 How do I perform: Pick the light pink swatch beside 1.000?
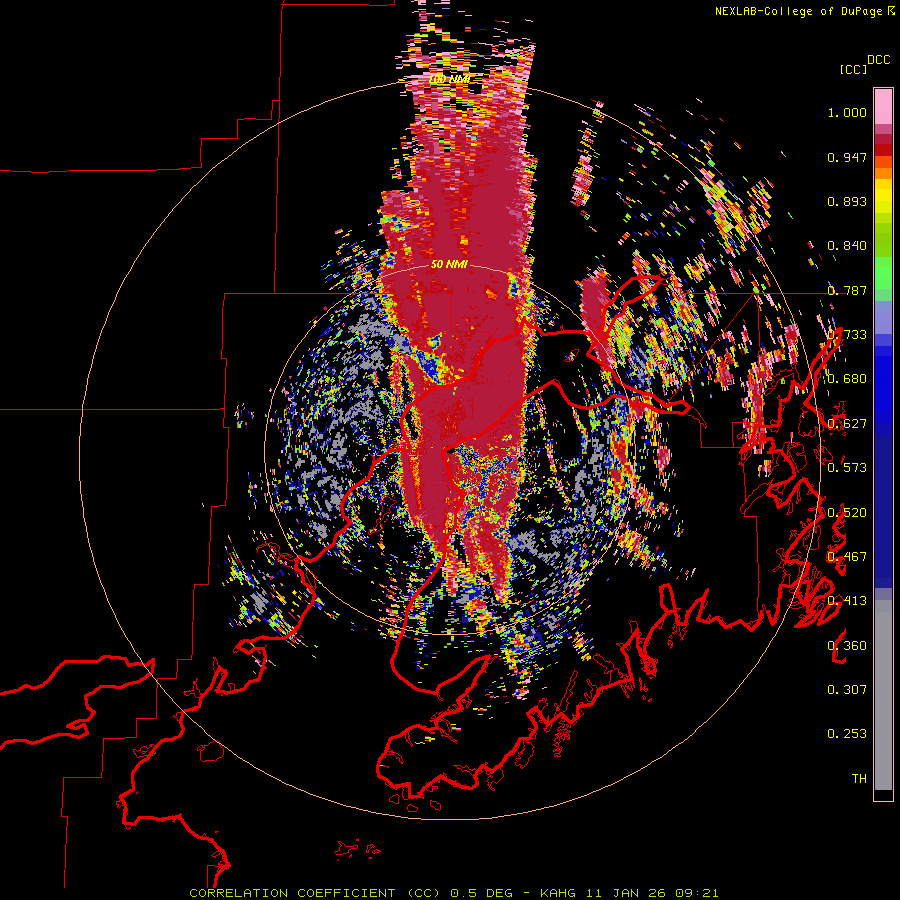click(883, 107)
